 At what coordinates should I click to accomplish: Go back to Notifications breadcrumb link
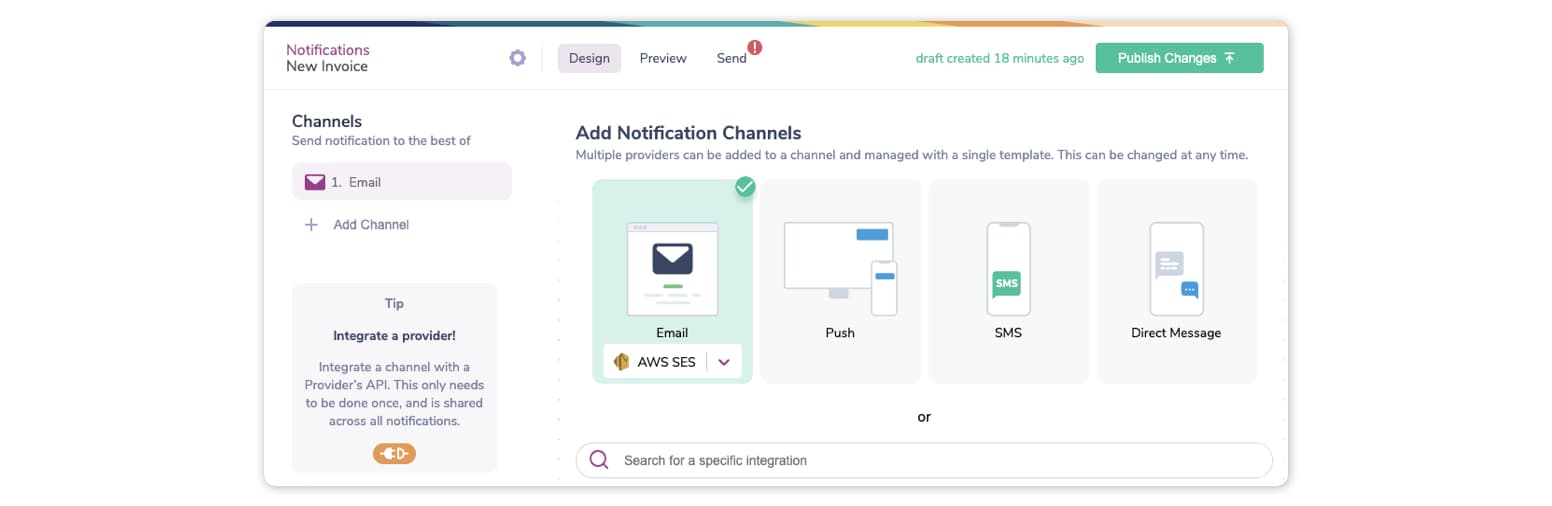[x=327, y=49]
